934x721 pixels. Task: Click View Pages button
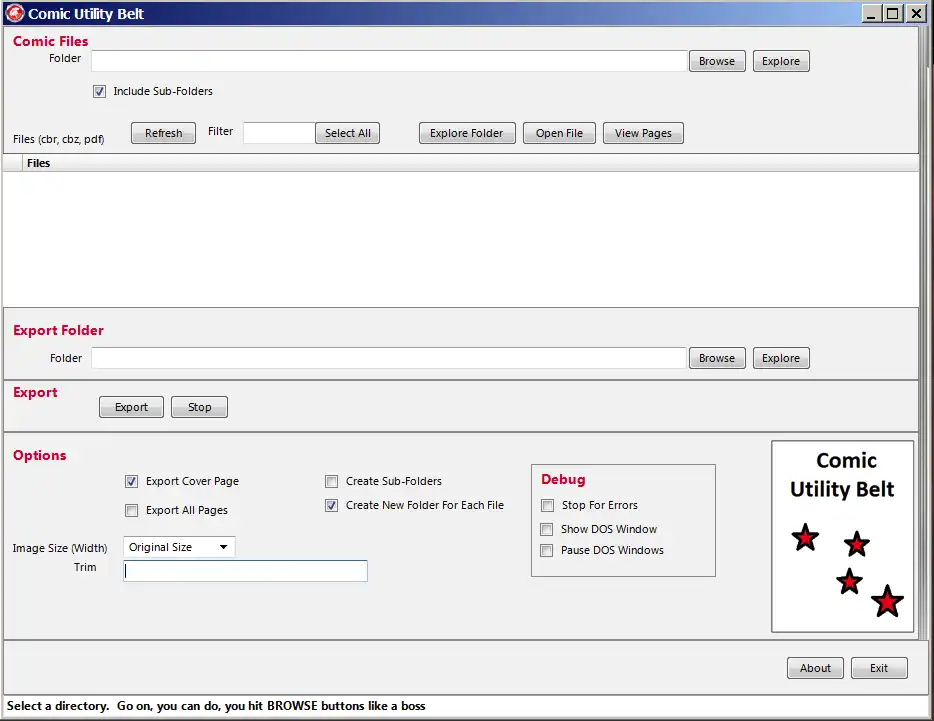(643, 133)
